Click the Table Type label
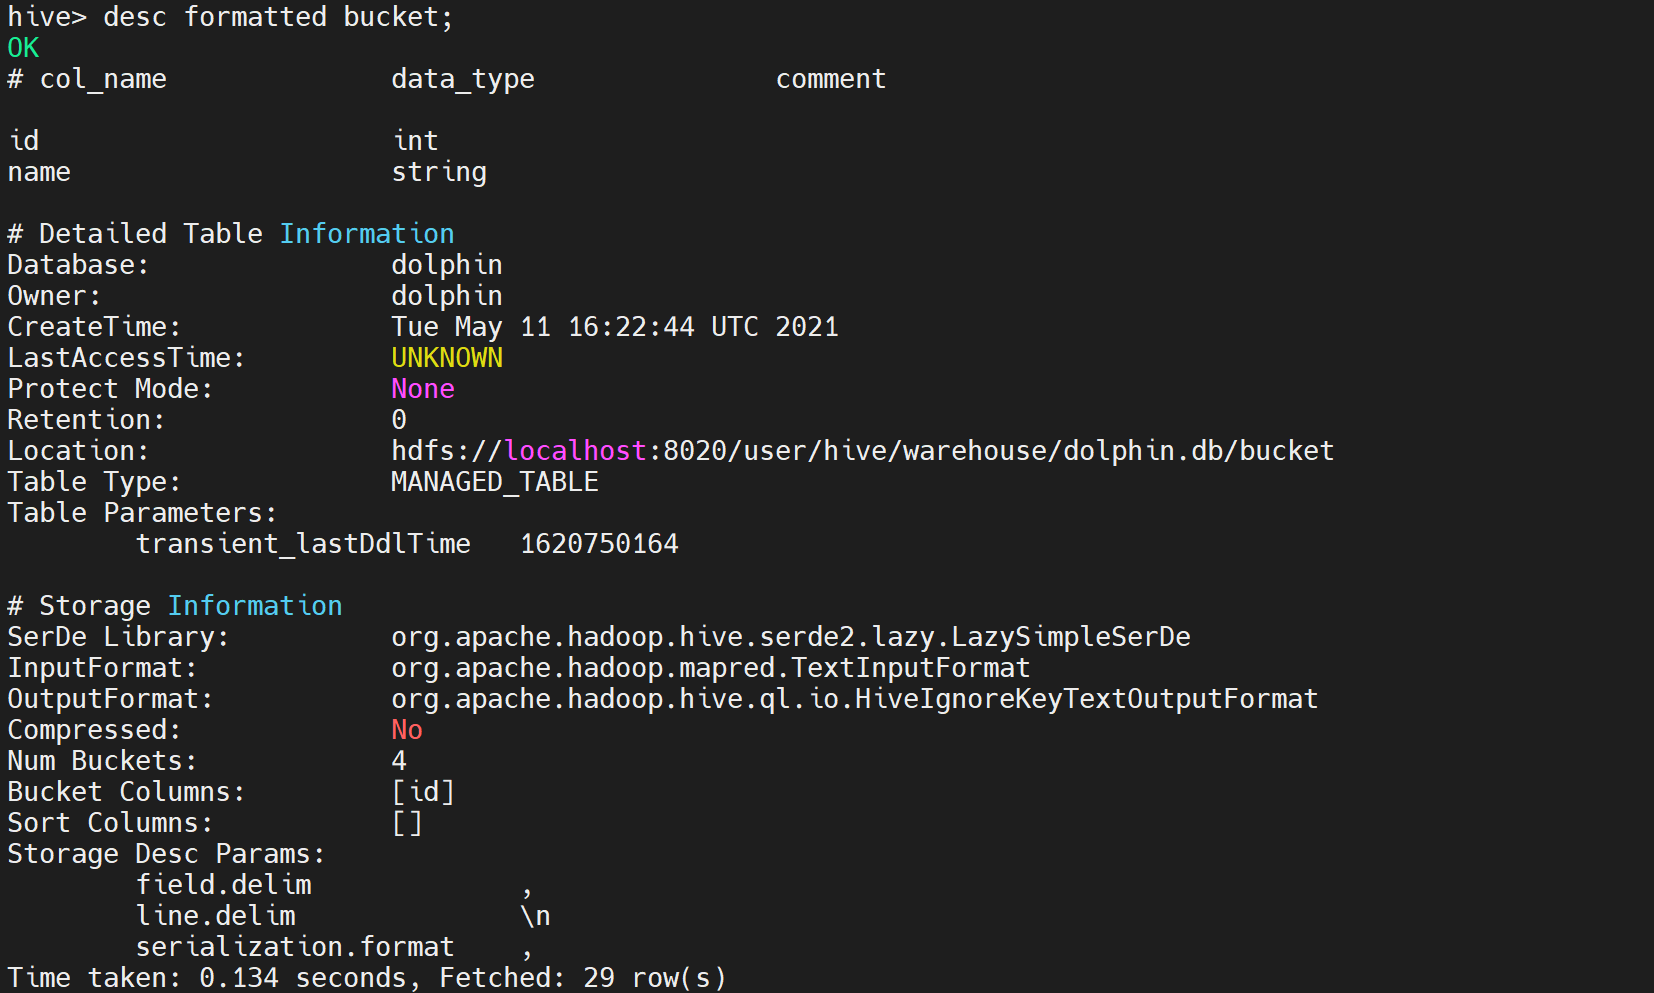The width and height of the screenshot is (1654, 993). [94, 482]
